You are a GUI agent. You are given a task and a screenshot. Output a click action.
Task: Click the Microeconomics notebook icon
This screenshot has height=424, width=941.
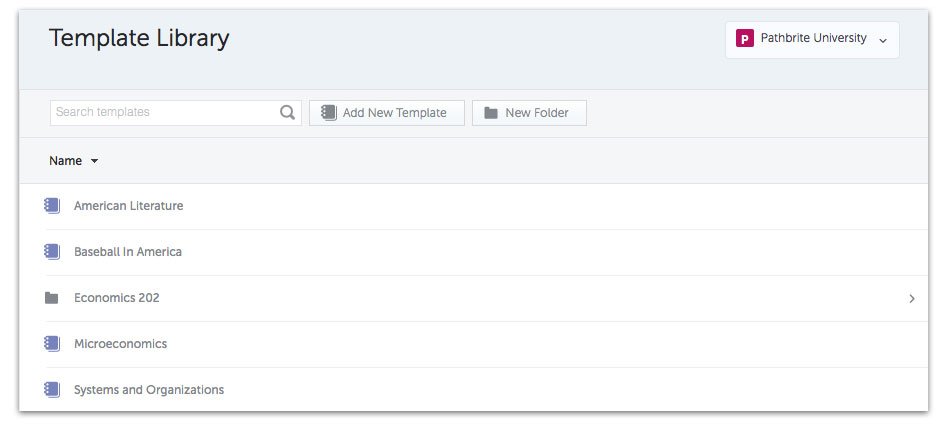click(x=52, y=344)
